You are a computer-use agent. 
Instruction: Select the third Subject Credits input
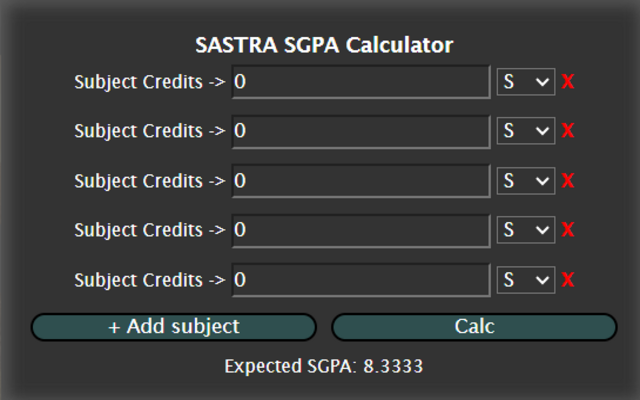(x=361, y=181)
